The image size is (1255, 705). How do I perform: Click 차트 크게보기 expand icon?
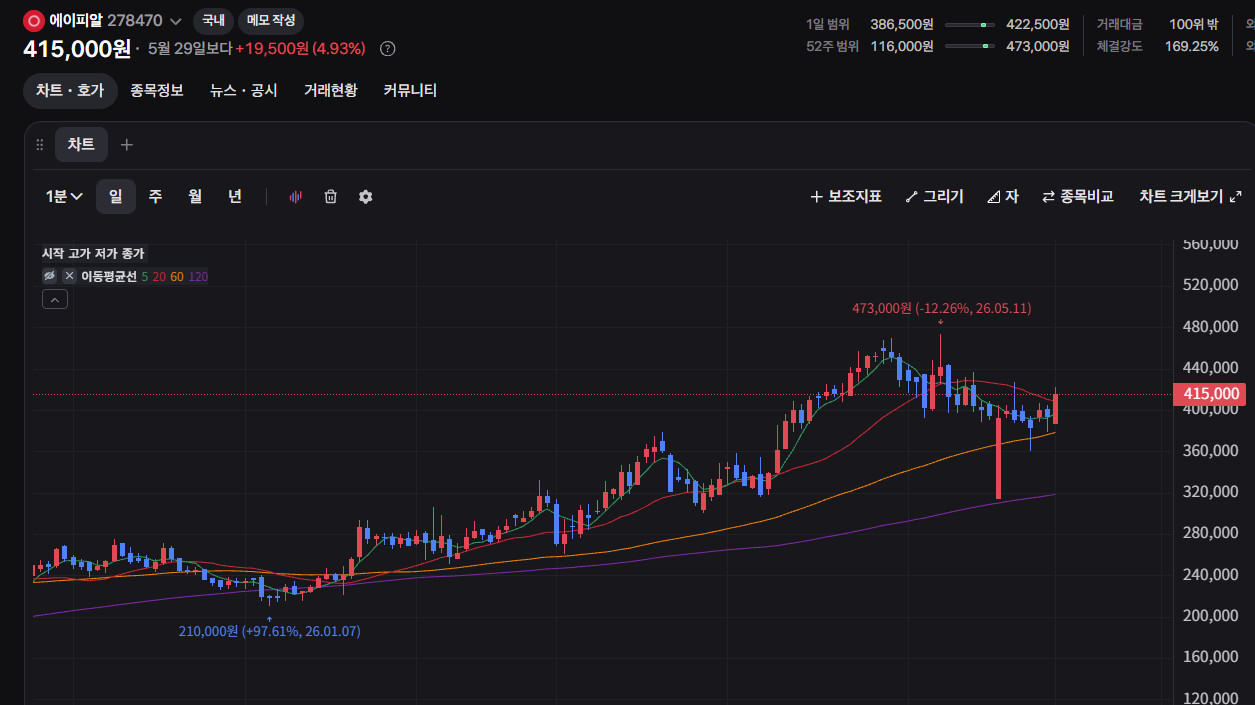[x=1235, y=197]
